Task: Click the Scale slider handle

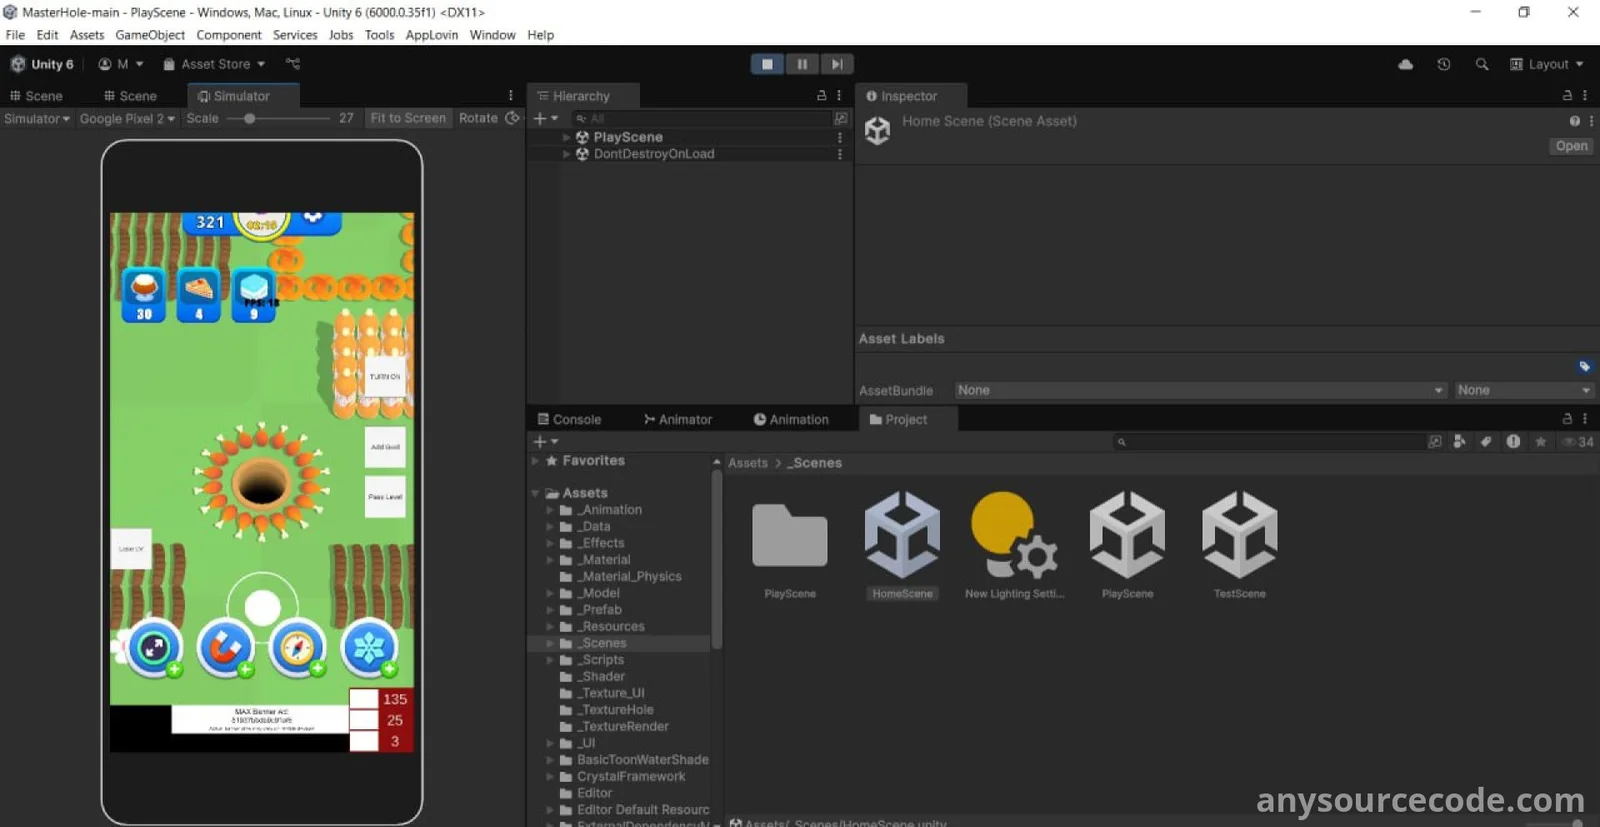Action: (249, 118)
